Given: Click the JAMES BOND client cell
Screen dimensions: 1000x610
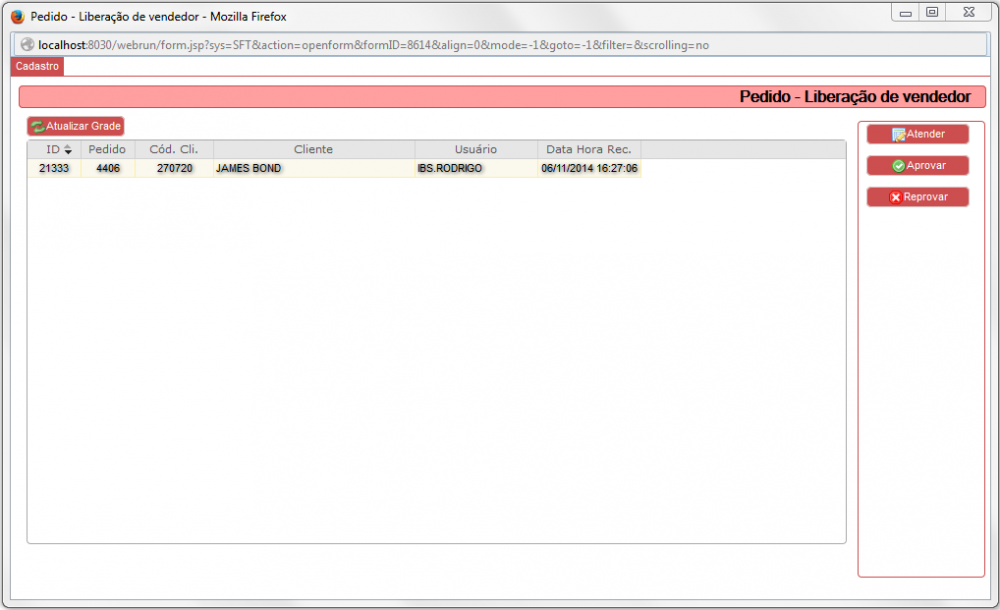Looking at the screenshot, I should coord(314,168).
